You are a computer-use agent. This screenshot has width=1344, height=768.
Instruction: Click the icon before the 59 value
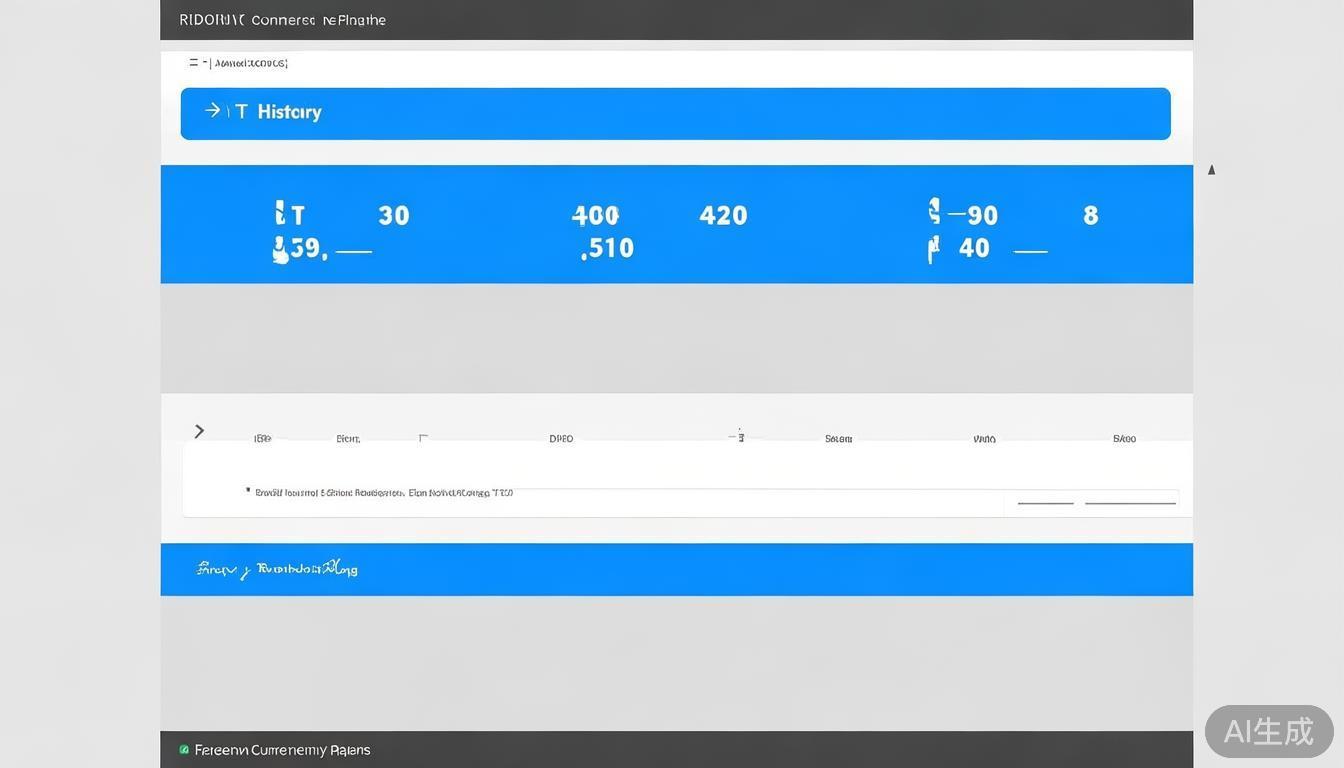click(x=280, y=249)
